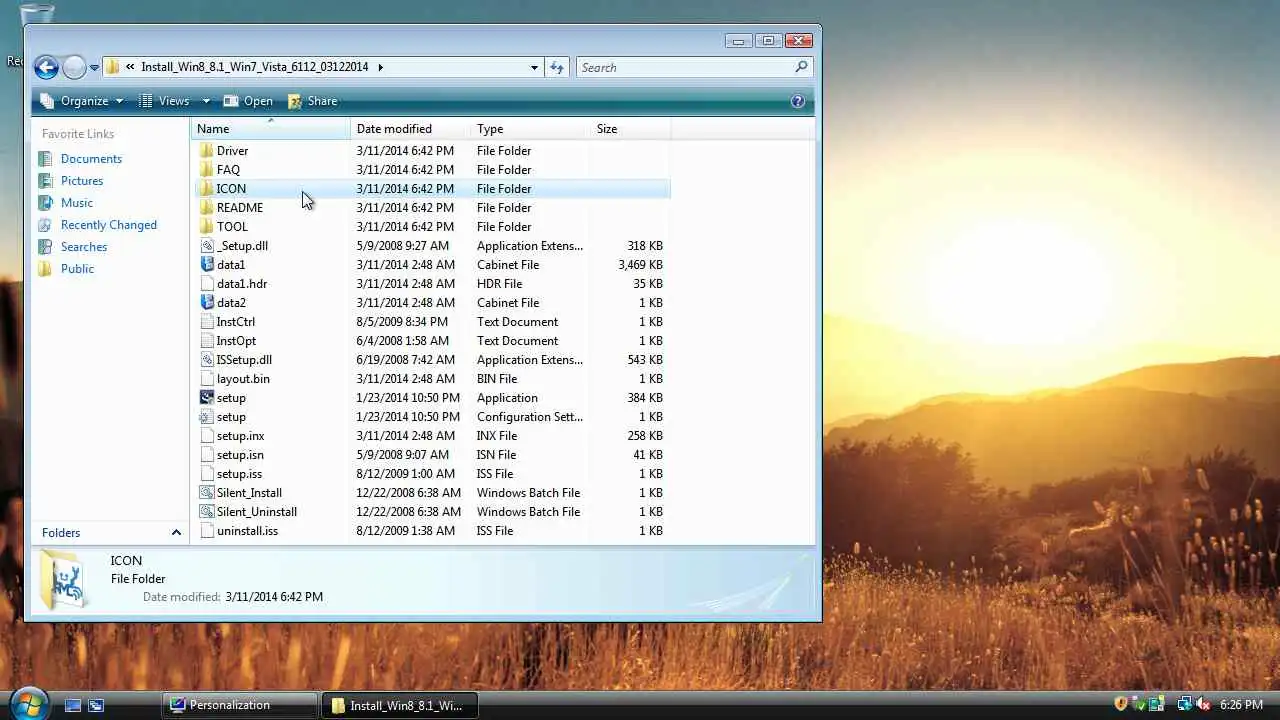
Task: Select the setup.inx file
Action: 241,436
